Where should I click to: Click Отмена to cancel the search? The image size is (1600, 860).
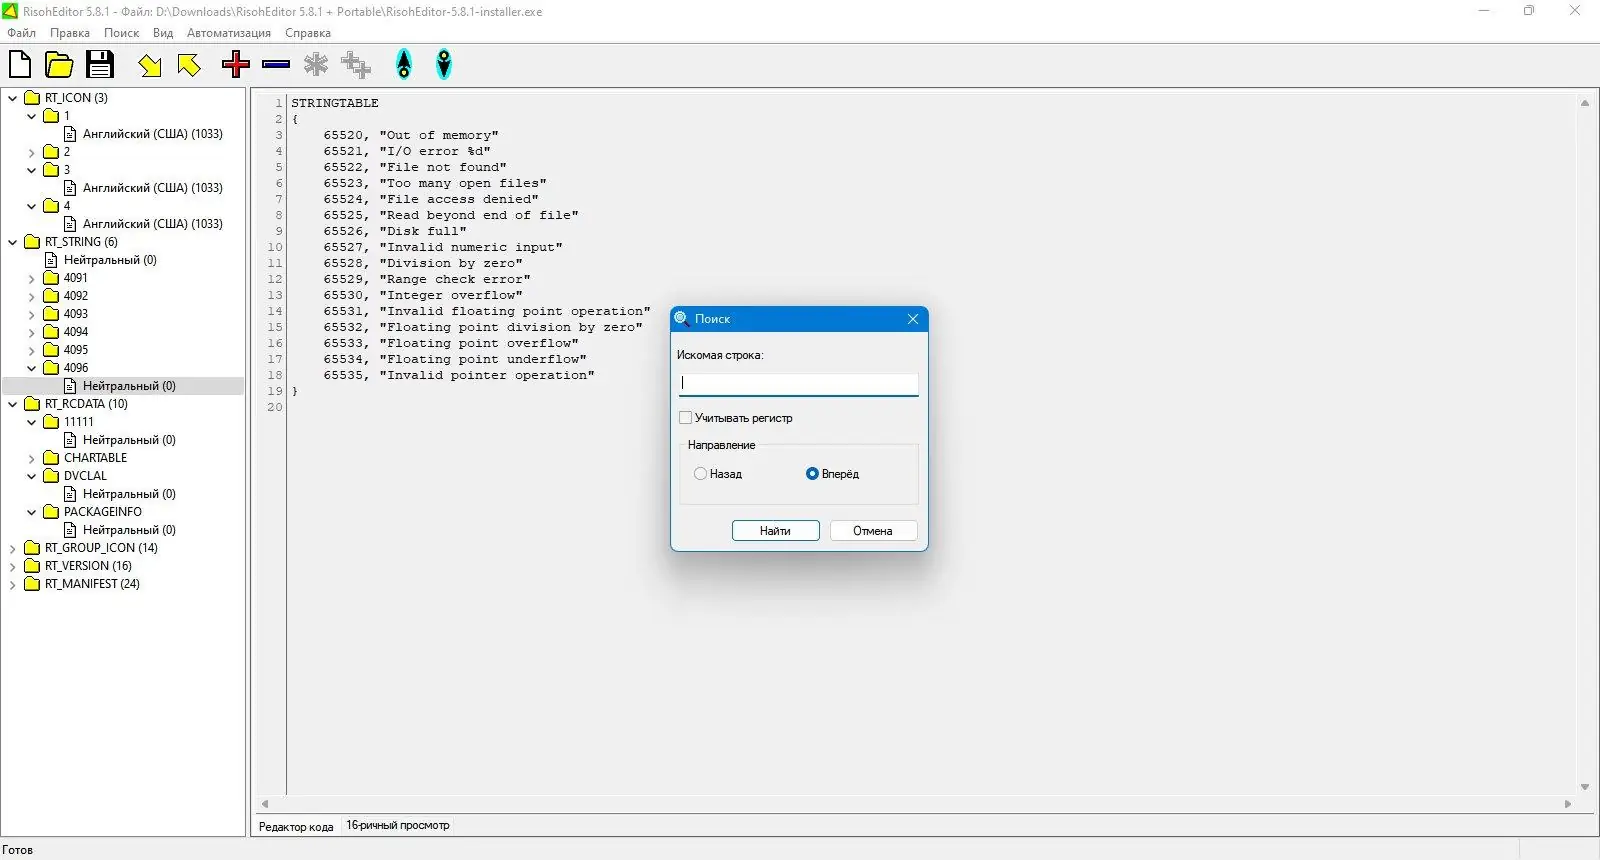point(873,531)
